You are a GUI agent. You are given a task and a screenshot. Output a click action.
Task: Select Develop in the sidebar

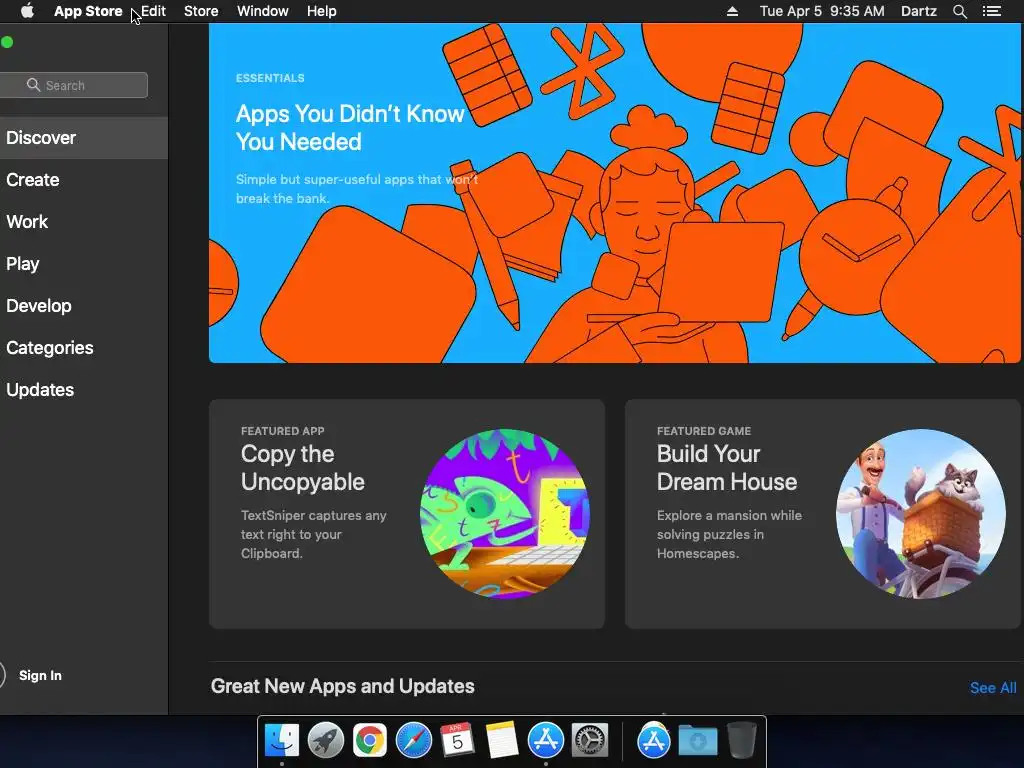coord(84,306)
